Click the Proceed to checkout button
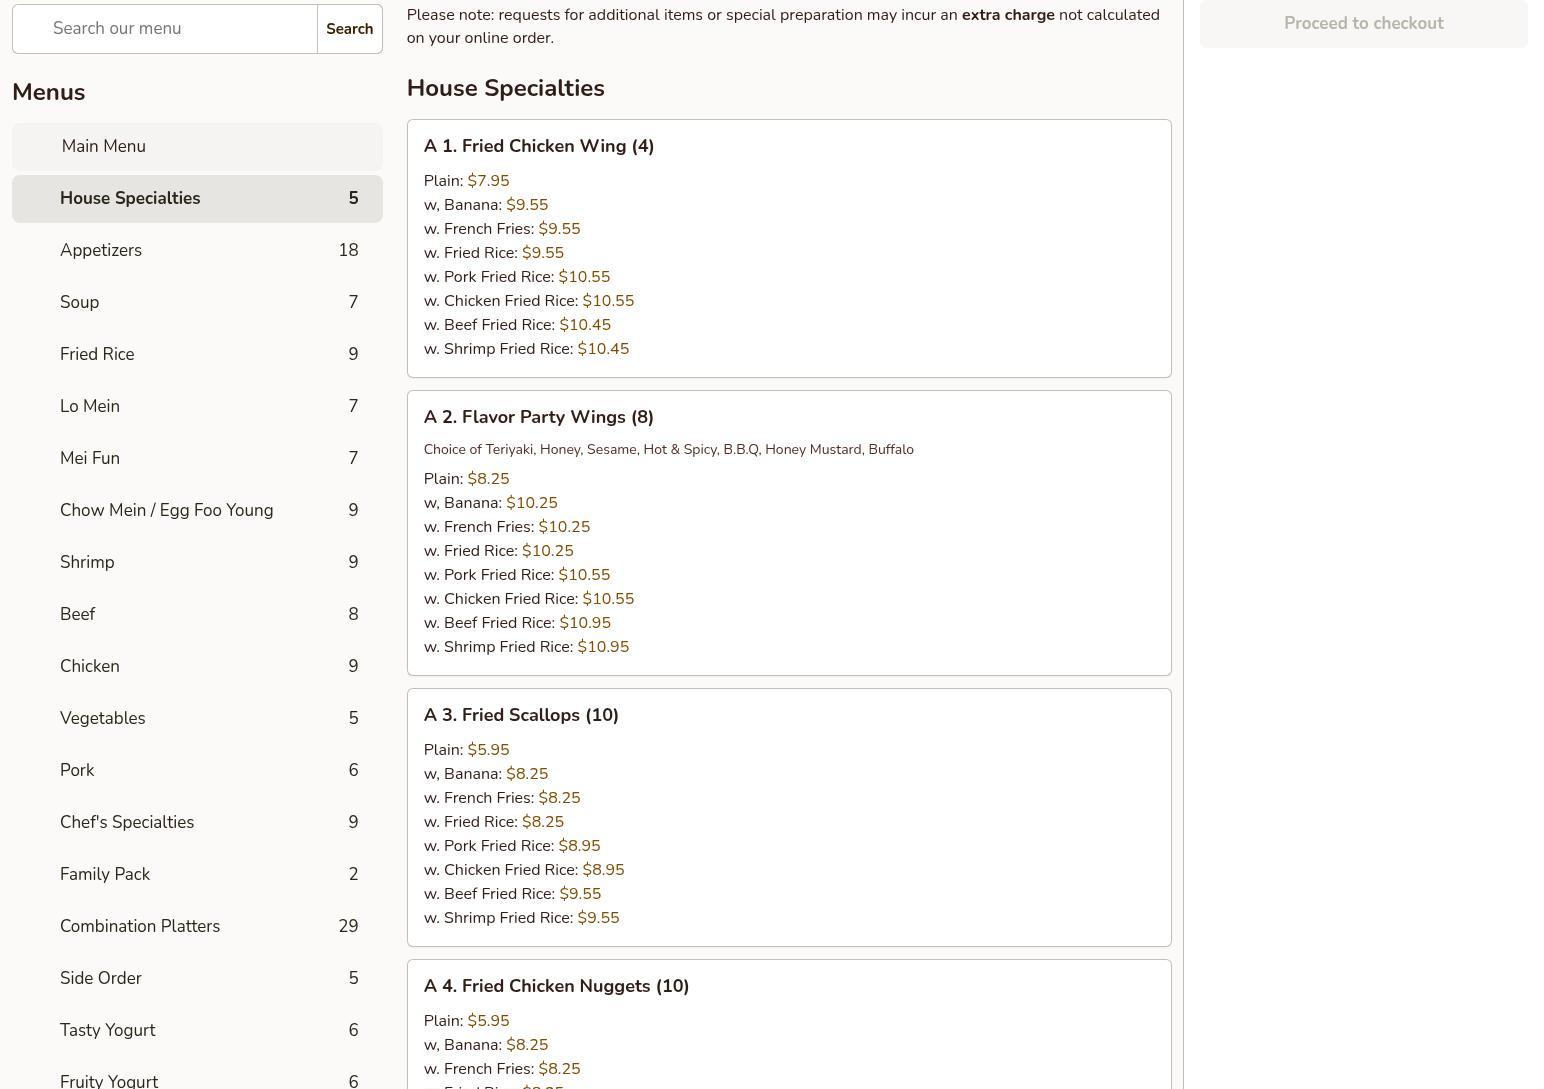 (x=1363, y=24)
